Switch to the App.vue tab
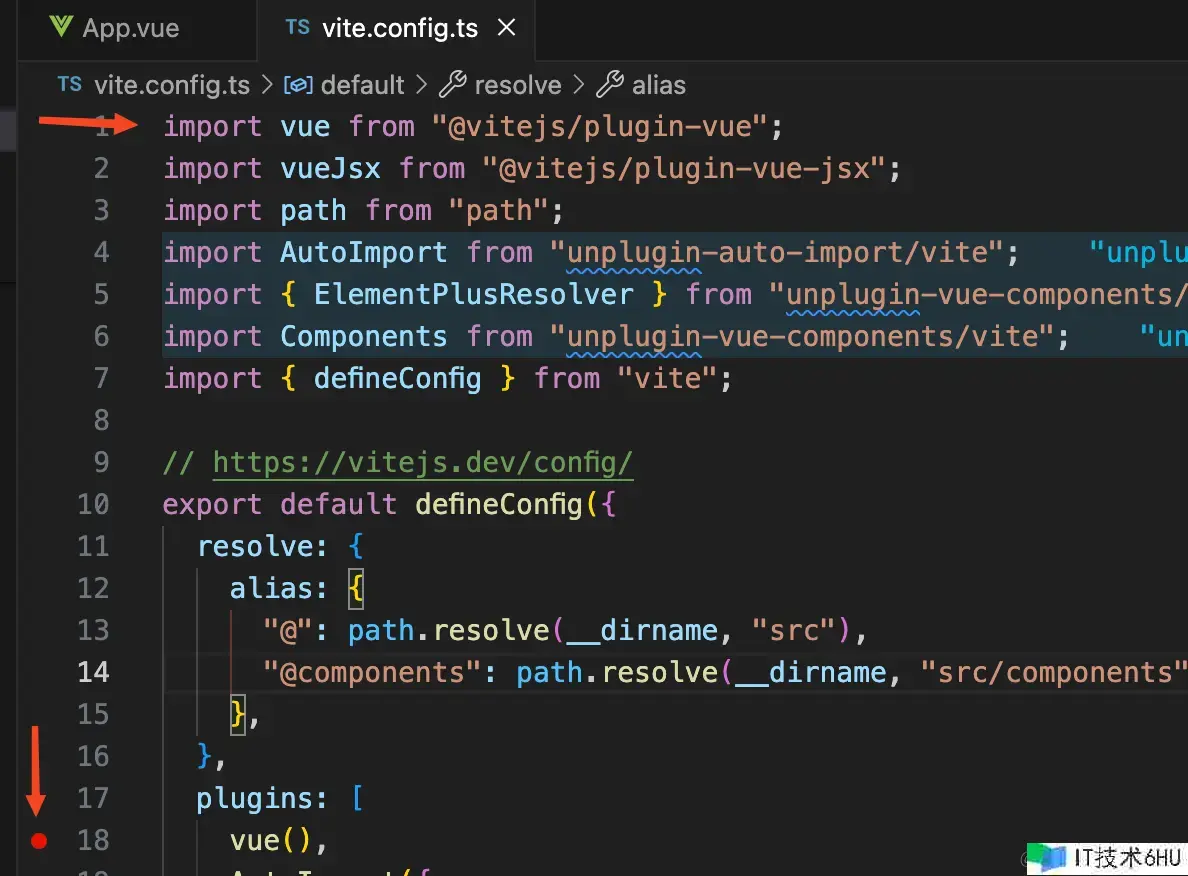 tap(130, 28)
